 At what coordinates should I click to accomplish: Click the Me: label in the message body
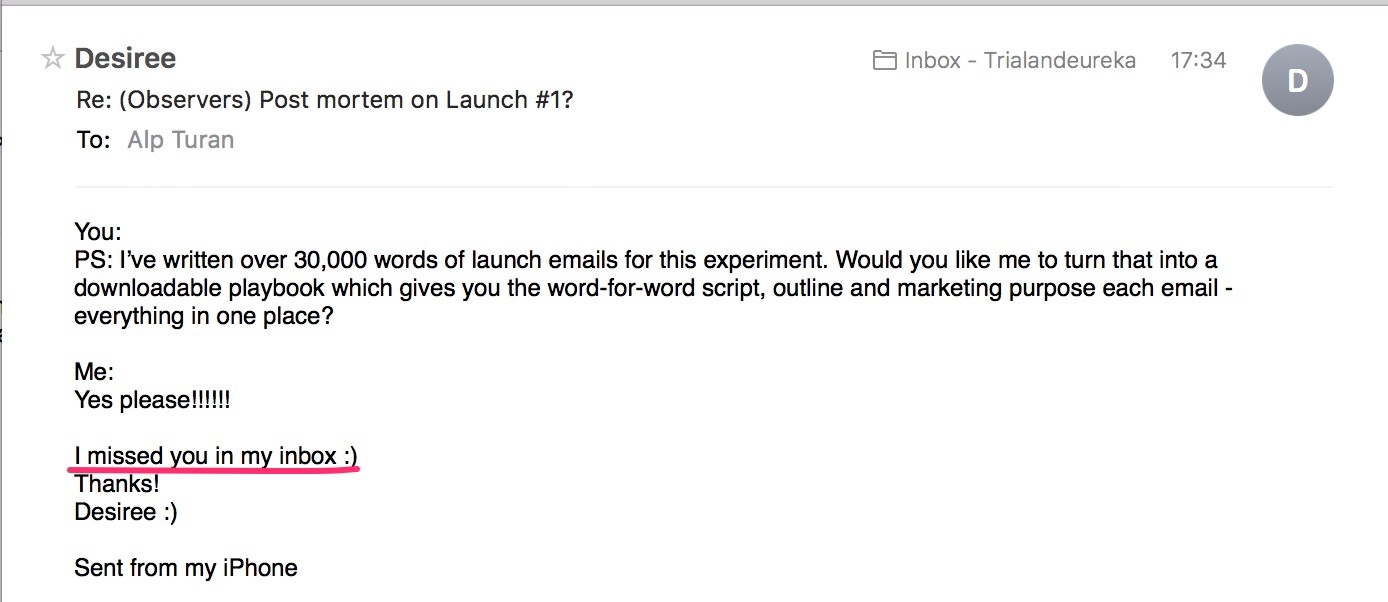pyautogui.click(x=94, y=372)
